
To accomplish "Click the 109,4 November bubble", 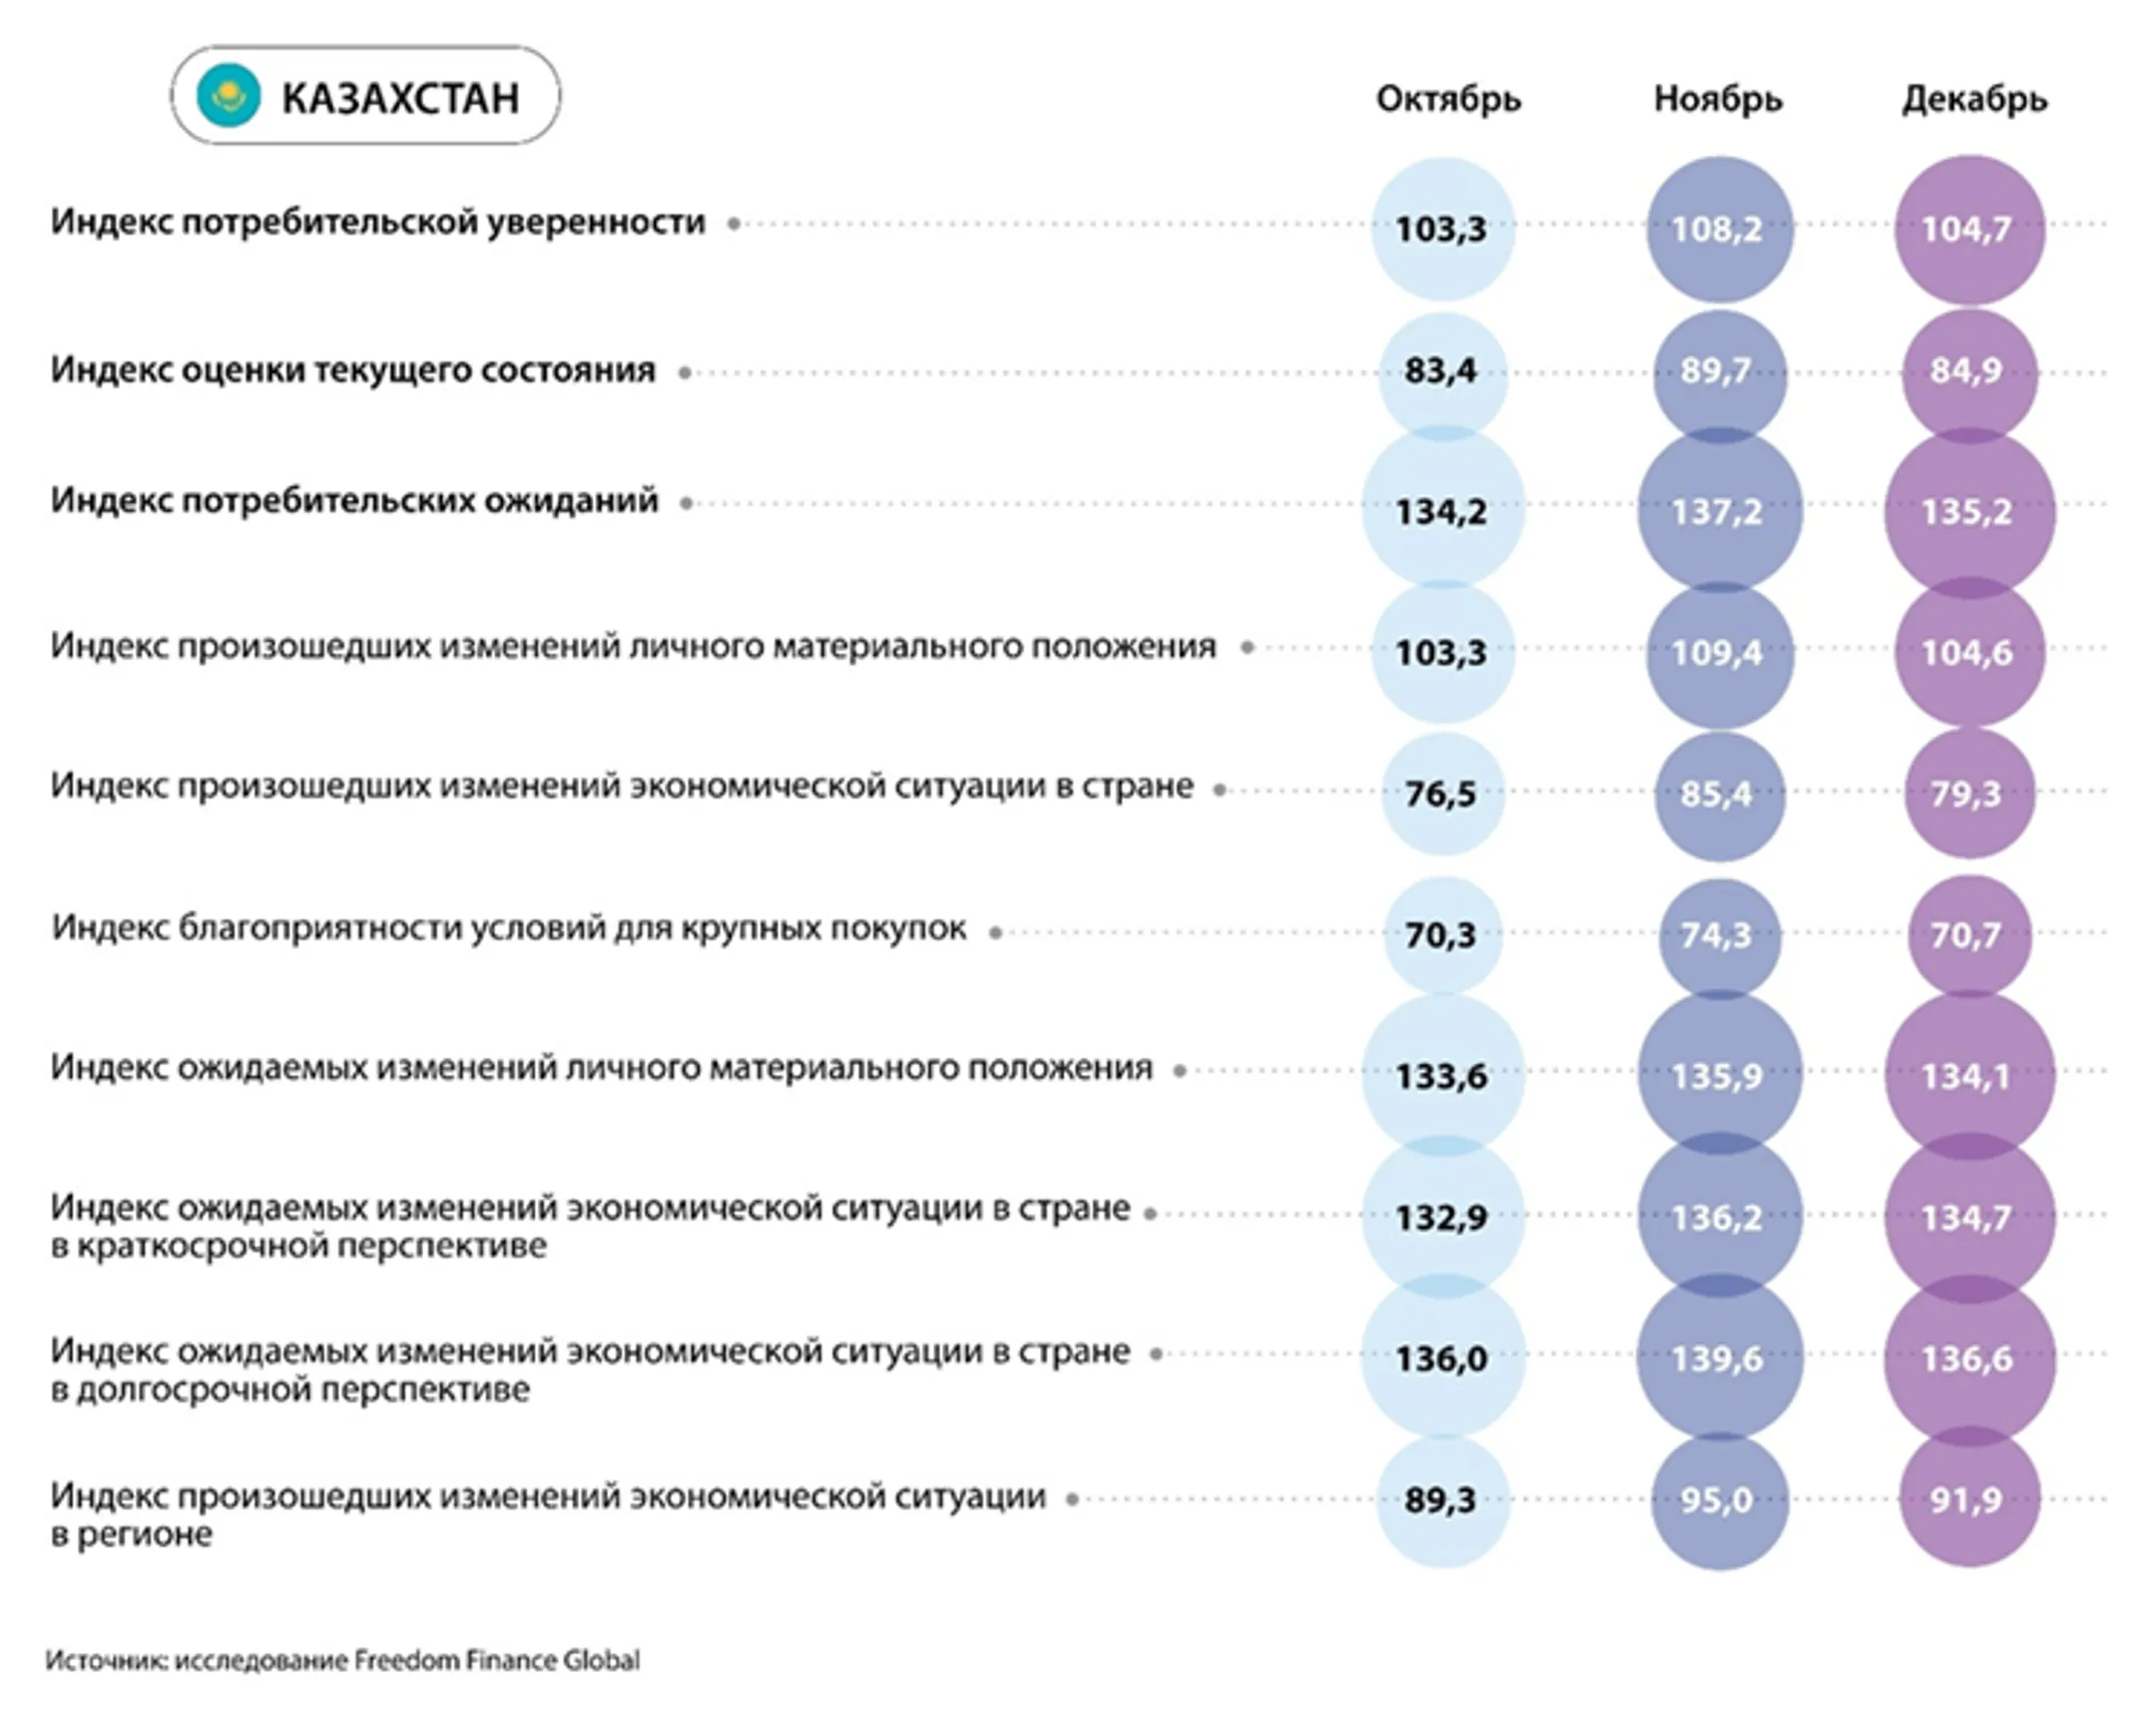I will [1719, 653].
